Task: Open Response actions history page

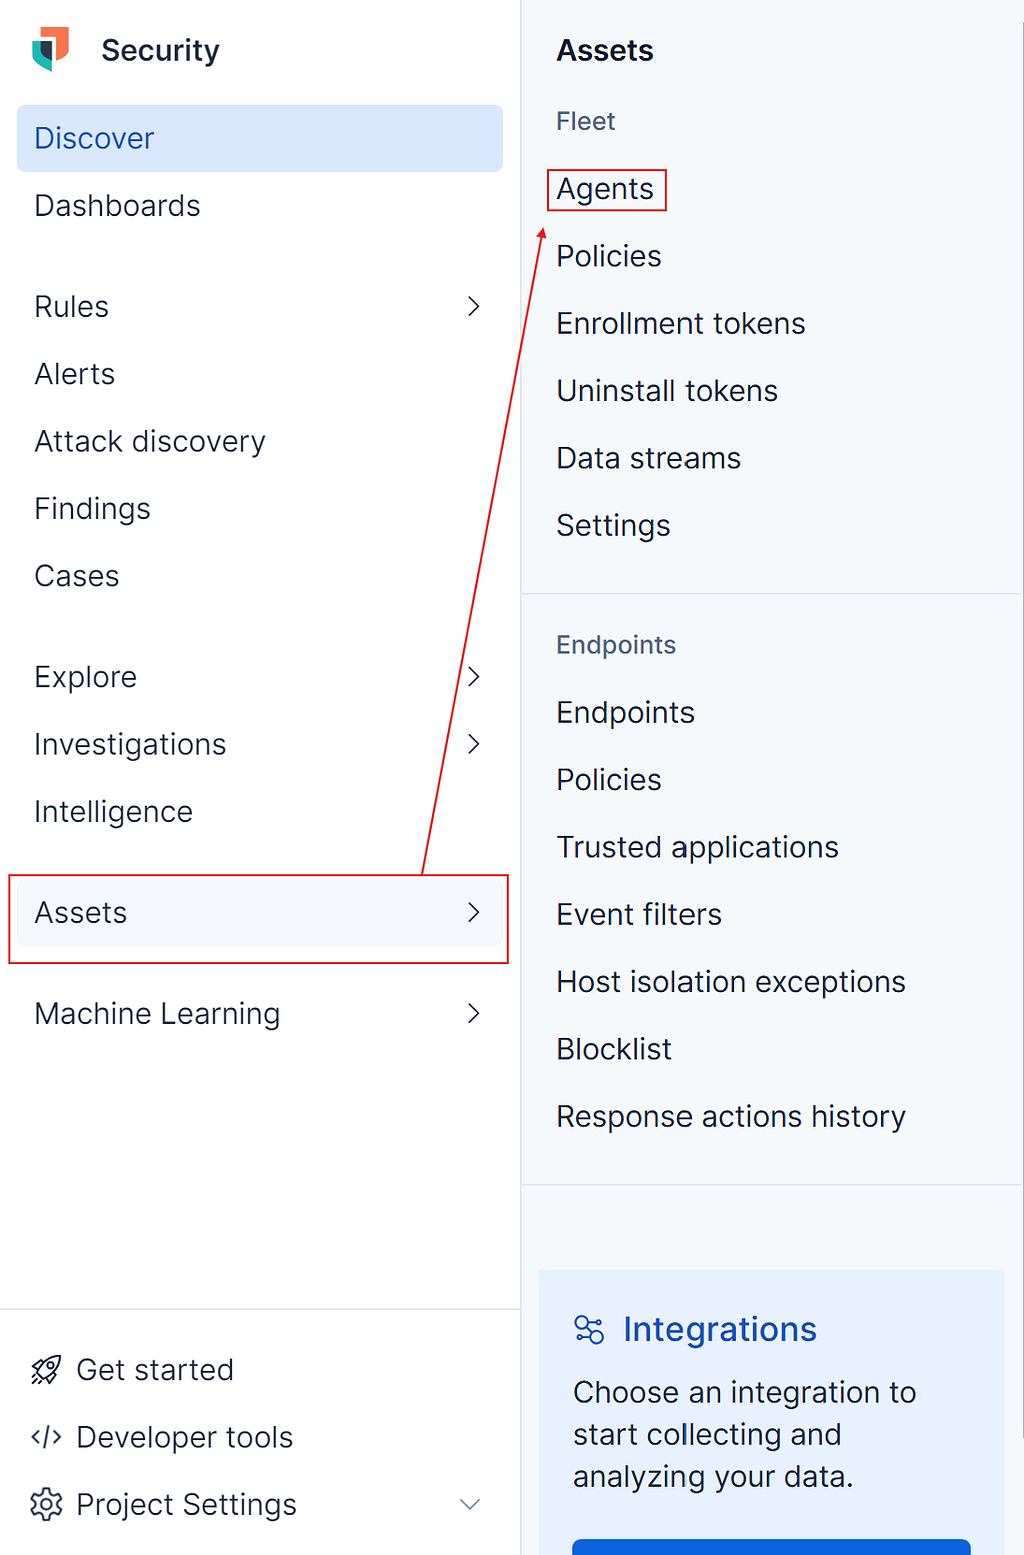Action: click(731, 1116)
